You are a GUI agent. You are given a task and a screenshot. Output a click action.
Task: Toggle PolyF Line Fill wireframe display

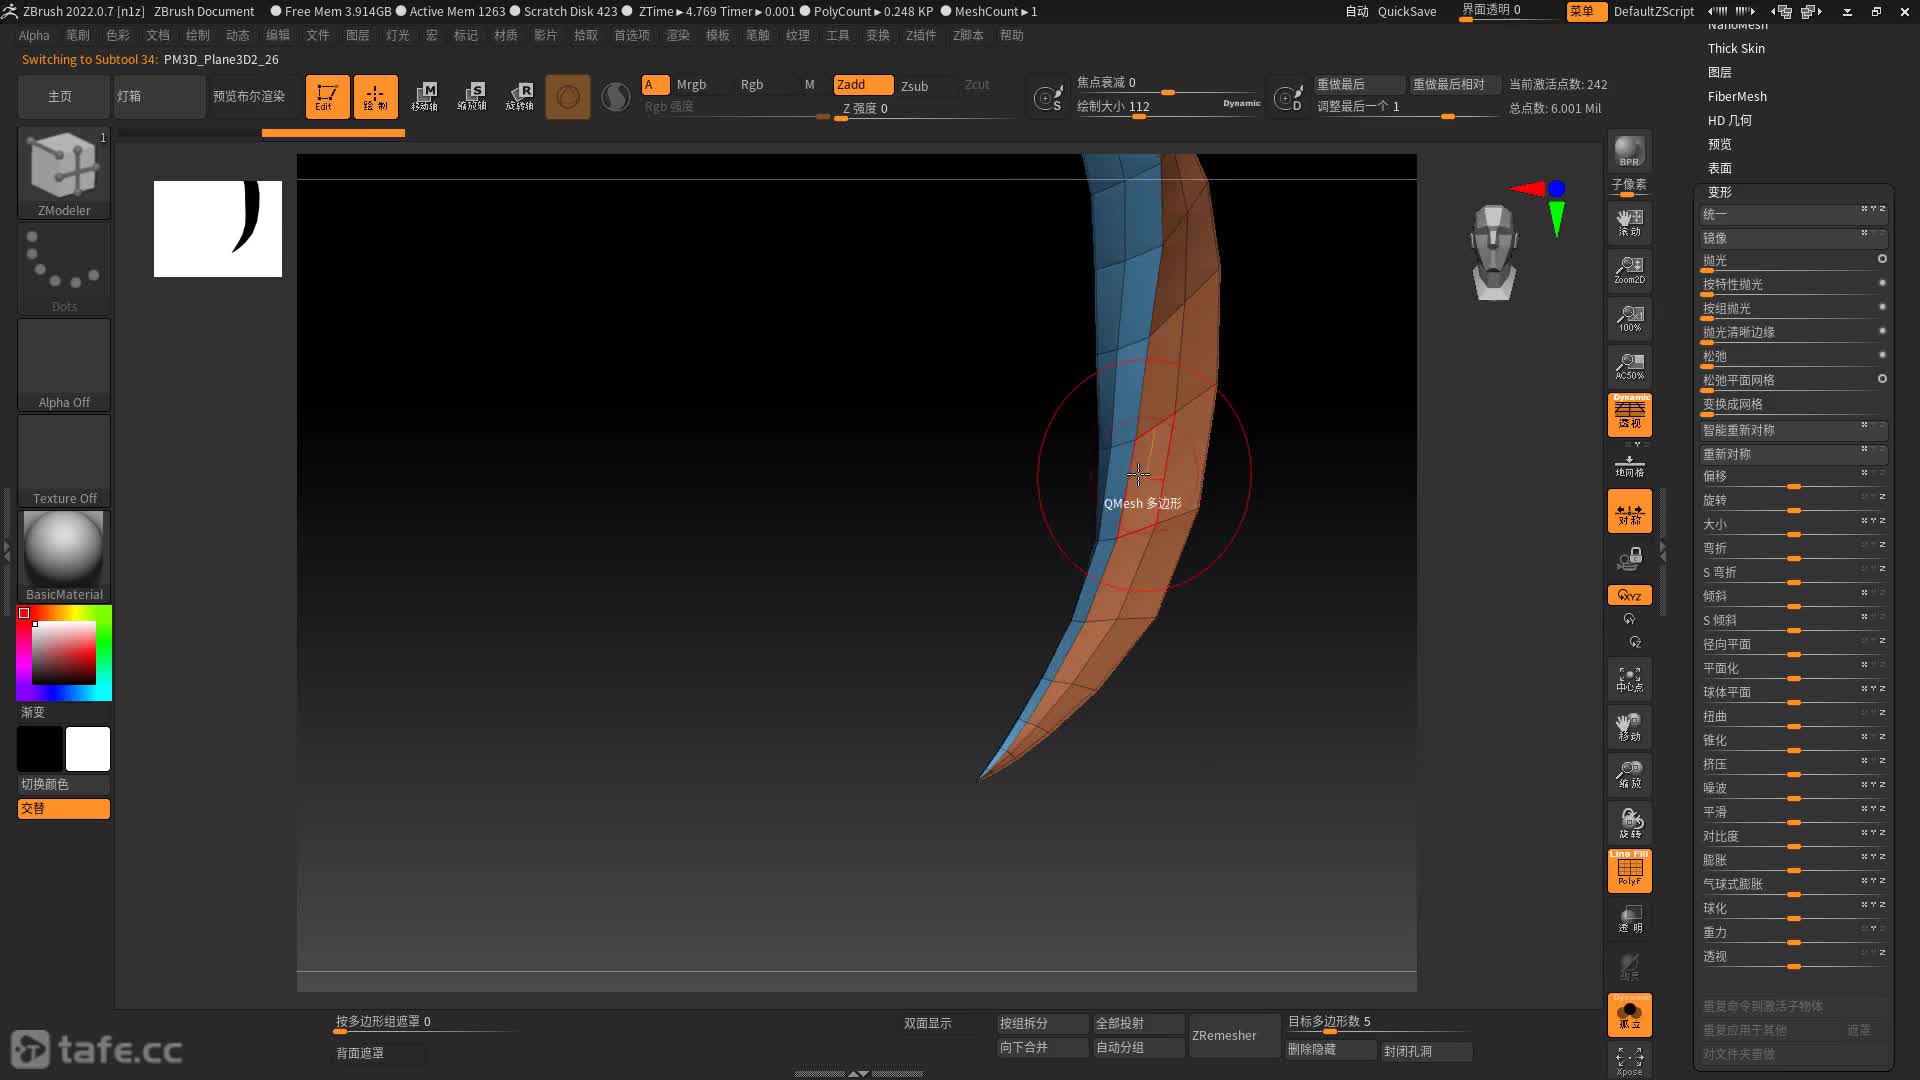1629,870
